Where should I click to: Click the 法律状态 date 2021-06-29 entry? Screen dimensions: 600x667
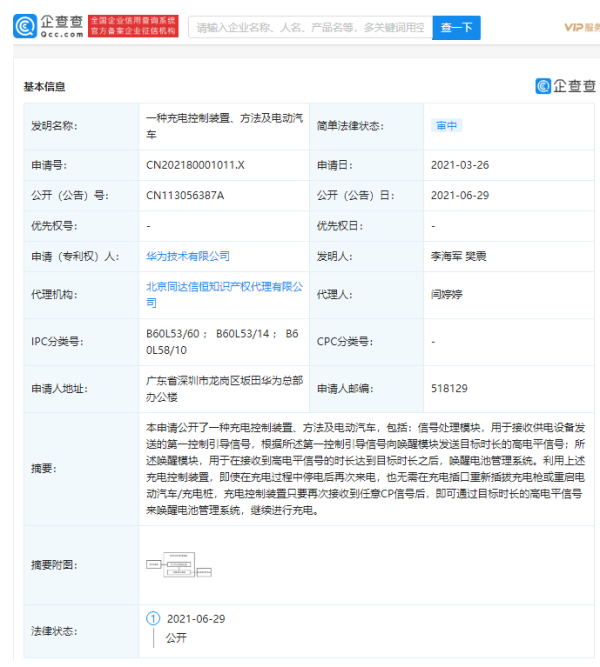tap(196, 619)
